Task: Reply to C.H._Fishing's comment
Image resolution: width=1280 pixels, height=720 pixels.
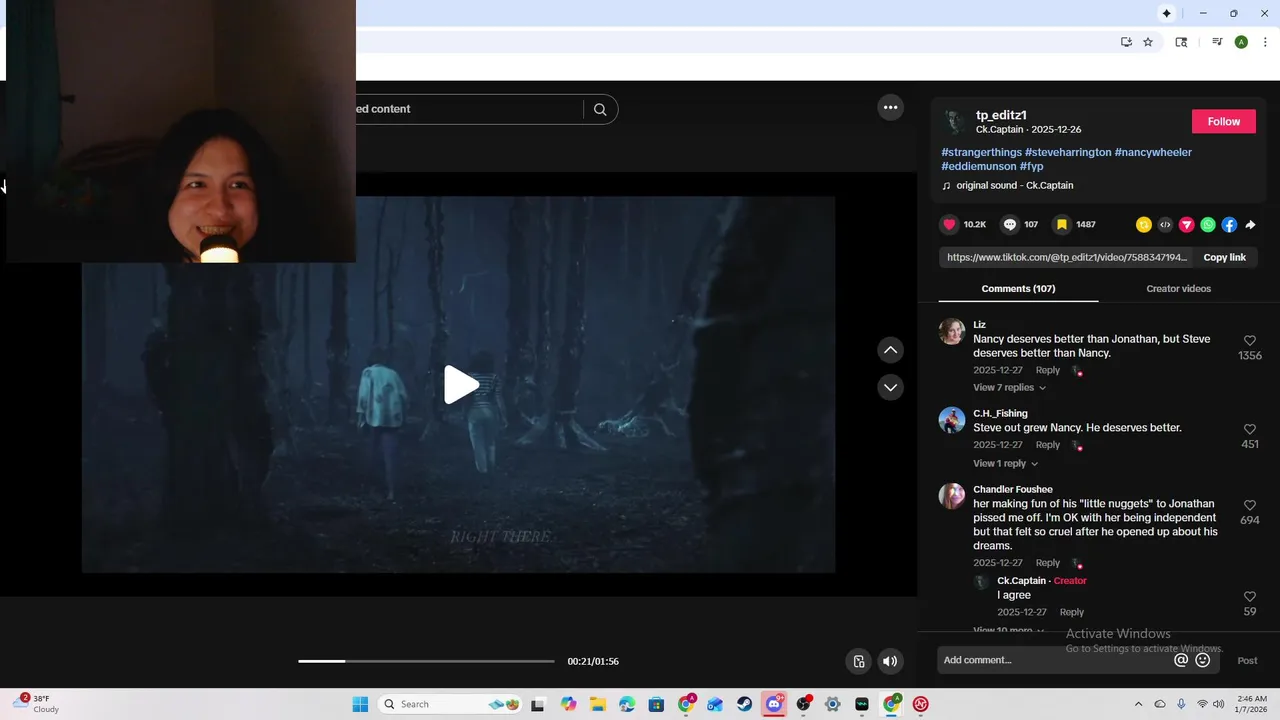Action: 1047,445
